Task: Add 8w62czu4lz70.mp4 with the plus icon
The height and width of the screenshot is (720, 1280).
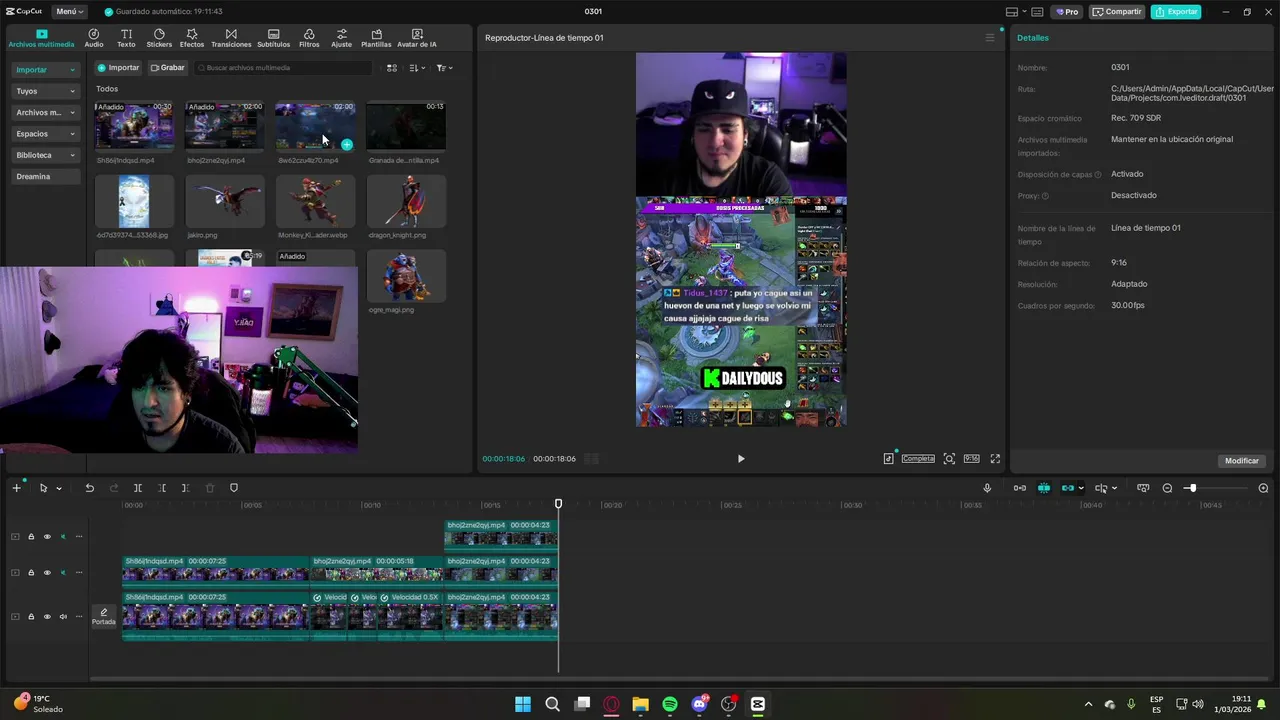Action: (347, 145)
